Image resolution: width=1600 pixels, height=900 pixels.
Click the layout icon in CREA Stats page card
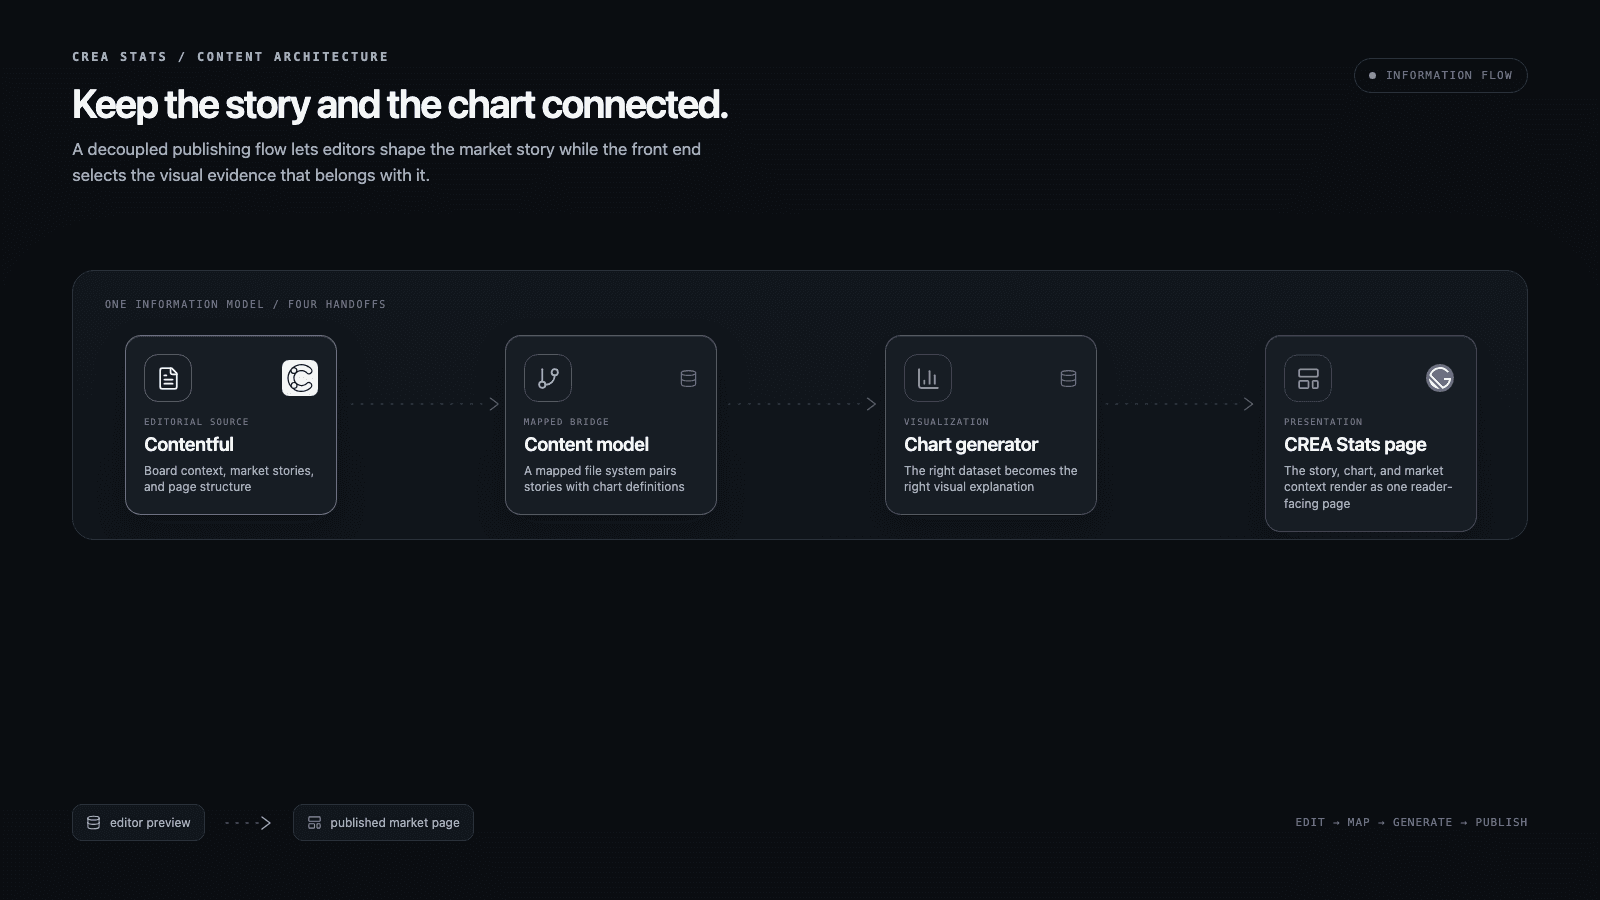[x=1308, y=378]
